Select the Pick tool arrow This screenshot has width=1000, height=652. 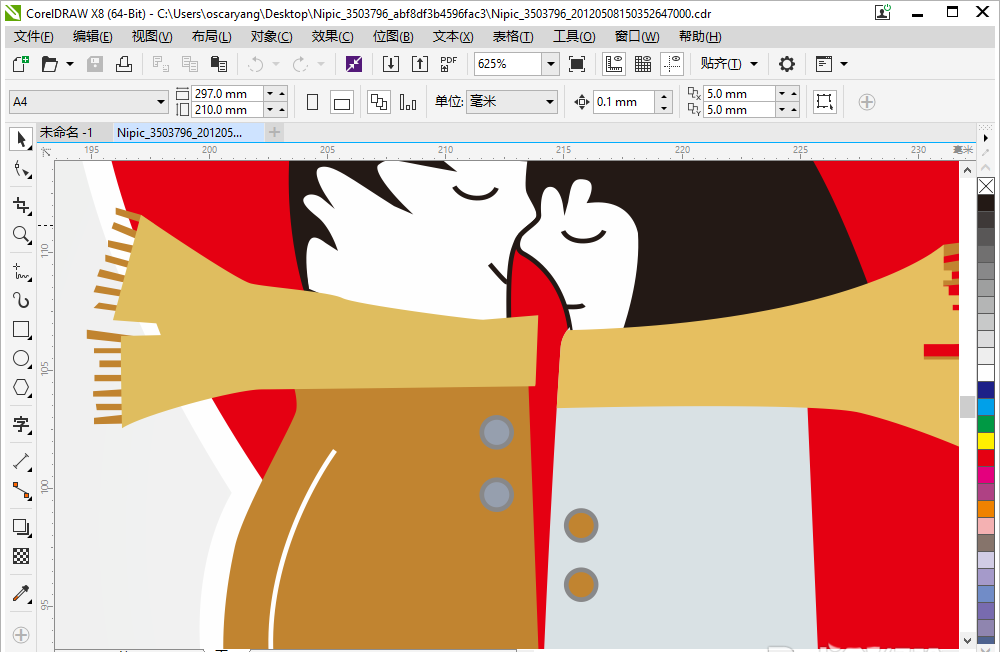click(x=21, y=139)
